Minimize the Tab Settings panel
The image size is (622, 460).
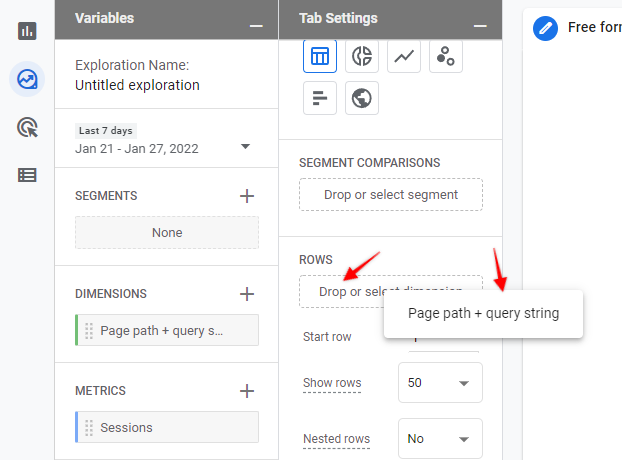480,26
